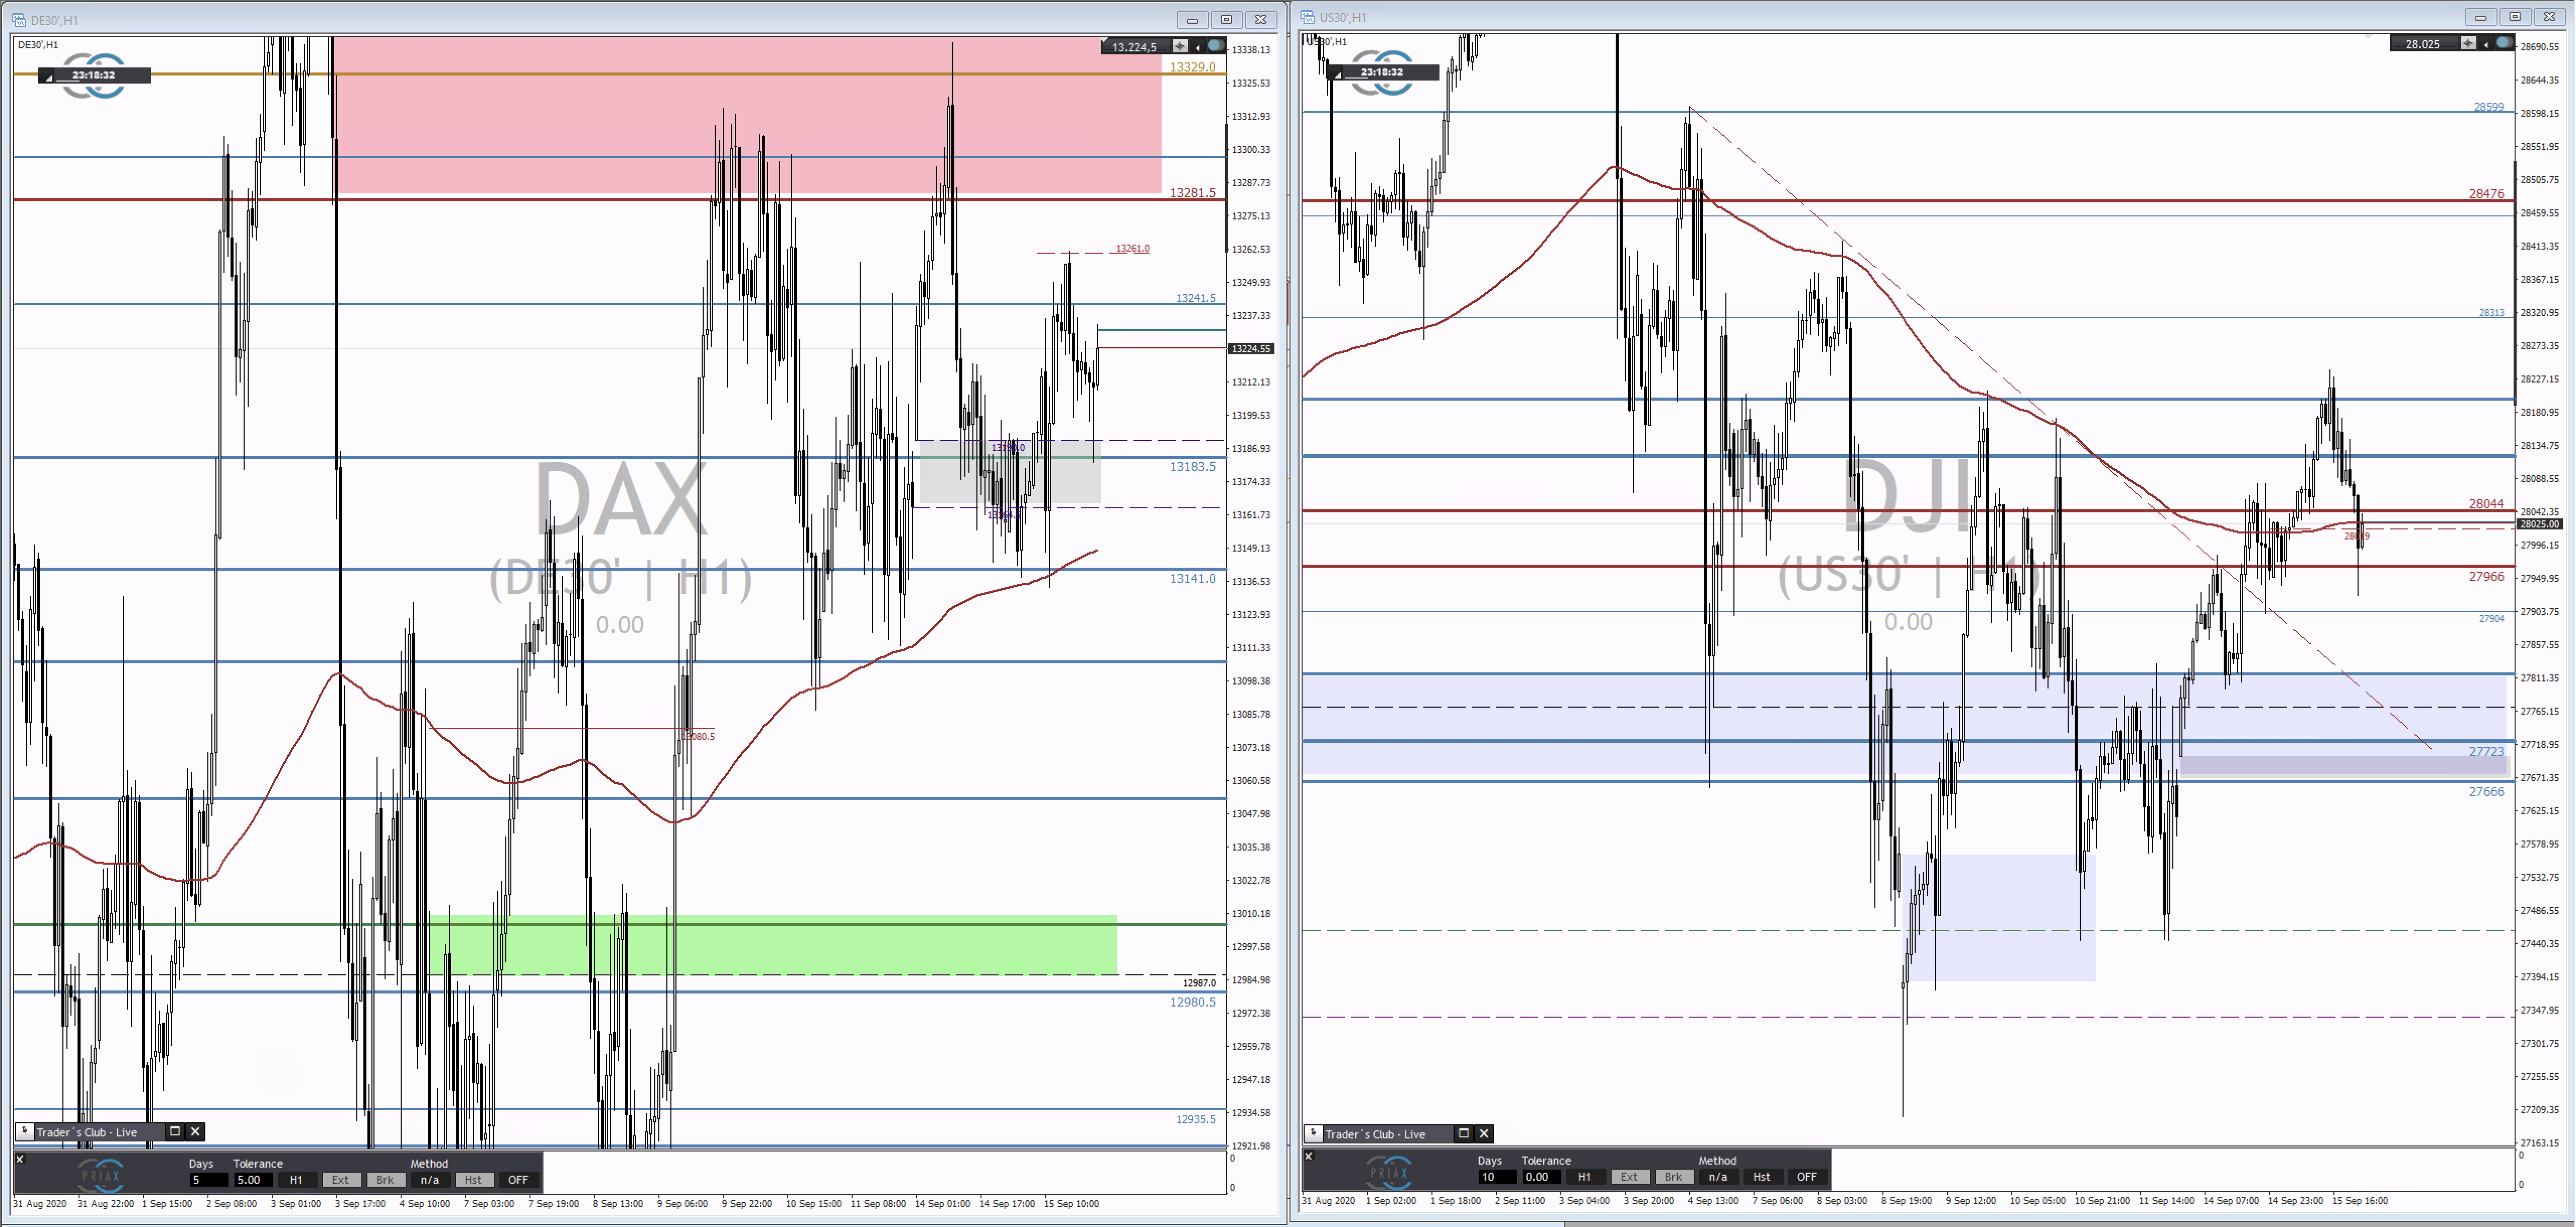Viewport: 2576px width, 1227px height.
Task: Click the 23:18:32 countdown timer on DAX chart
Action: pyautogui.click(x=94, y=75)
